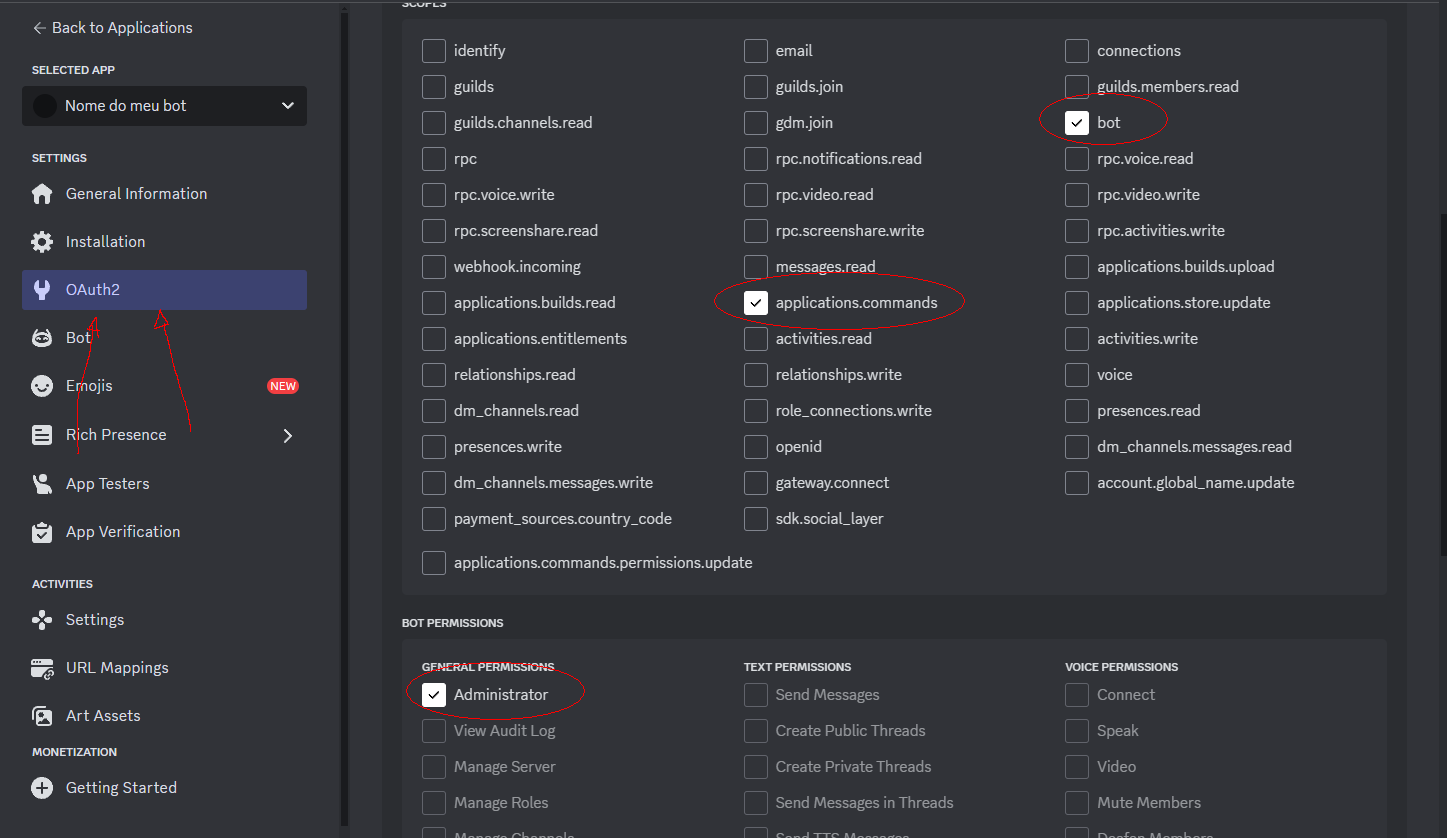Select the Rich Presence document icon
Viewport: 1447px width, 838px height.
click(42, 434)
